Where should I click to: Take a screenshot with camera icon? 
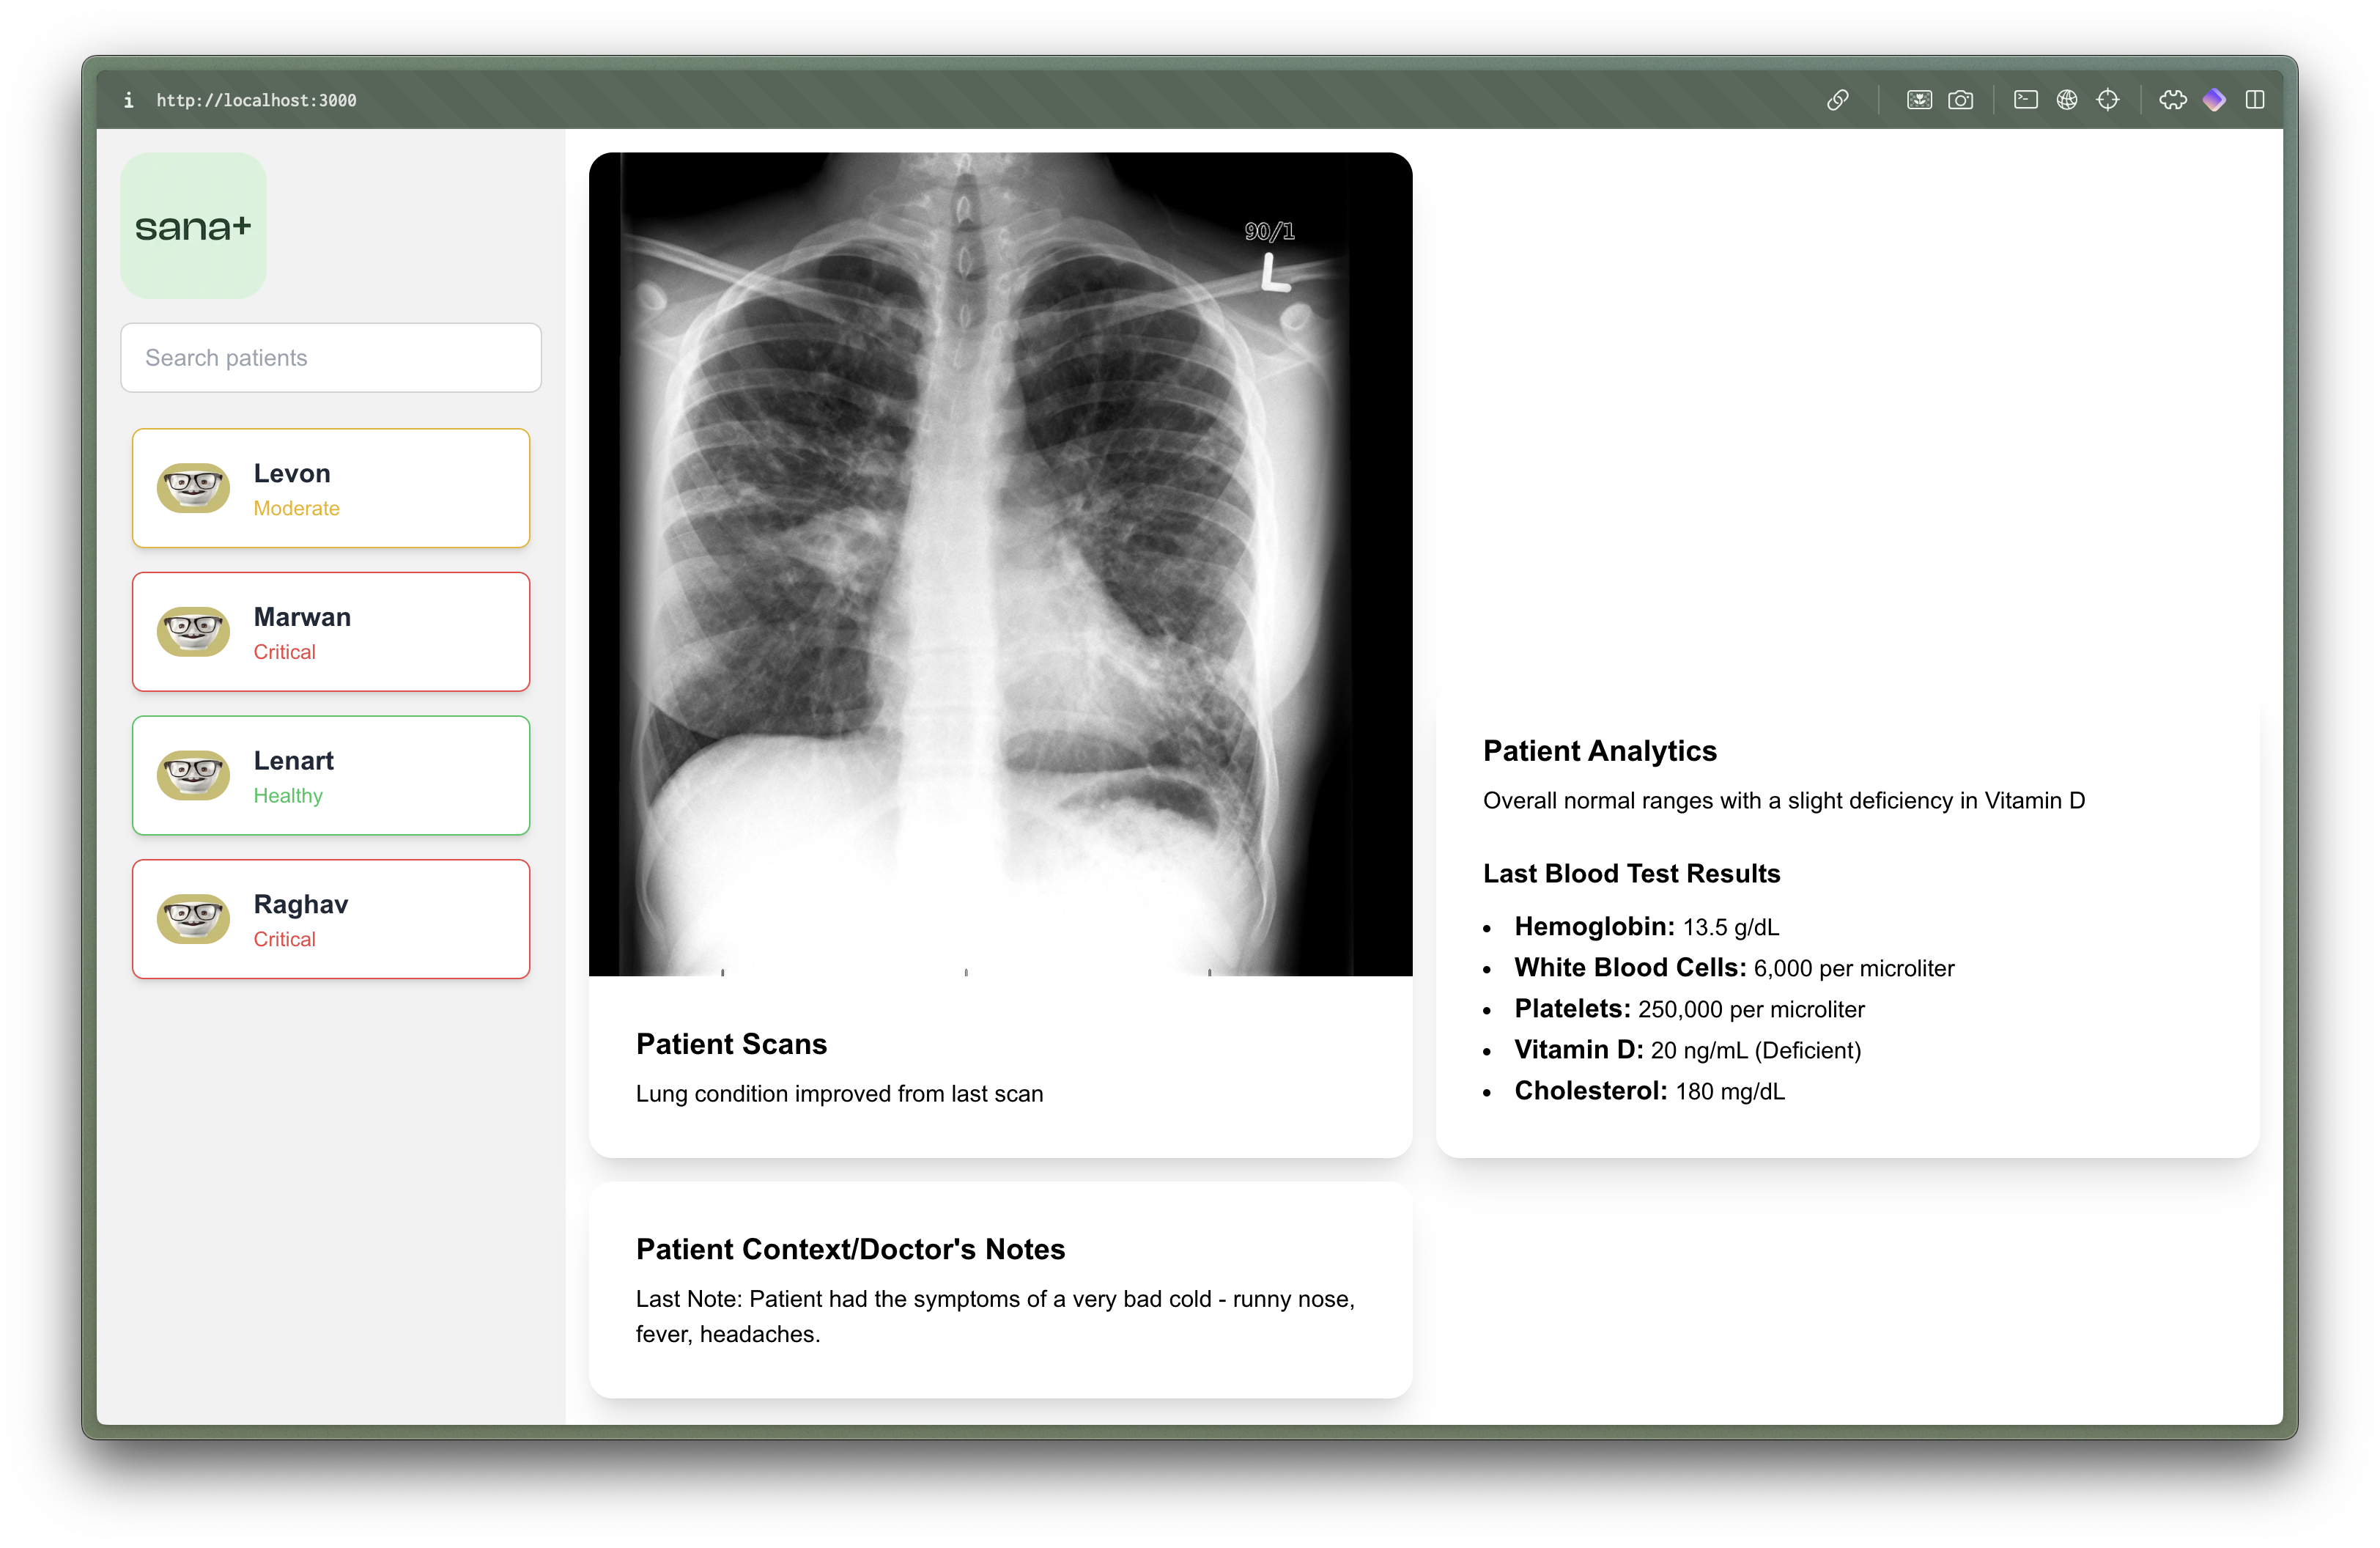[x=1960, y=100]
